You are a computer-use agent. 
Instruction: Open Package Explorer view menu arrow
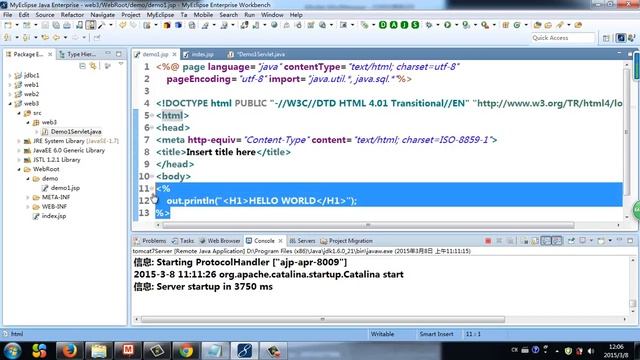point(121,65)
